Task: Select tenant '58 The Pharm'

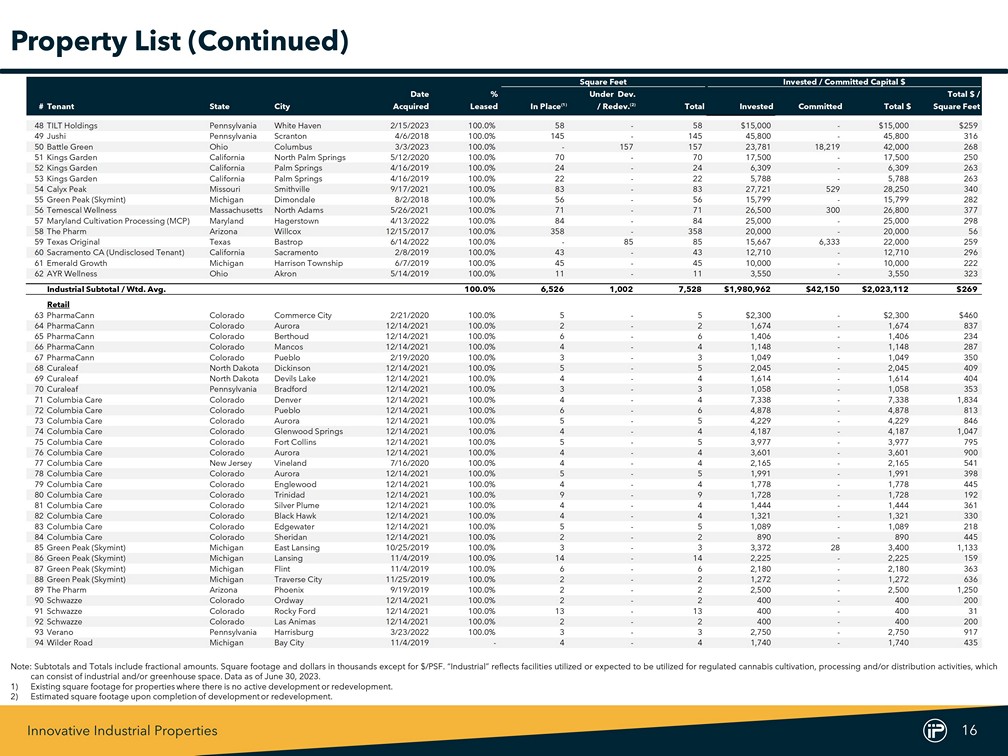Action: pyautogui.click(x=60, y=231)
